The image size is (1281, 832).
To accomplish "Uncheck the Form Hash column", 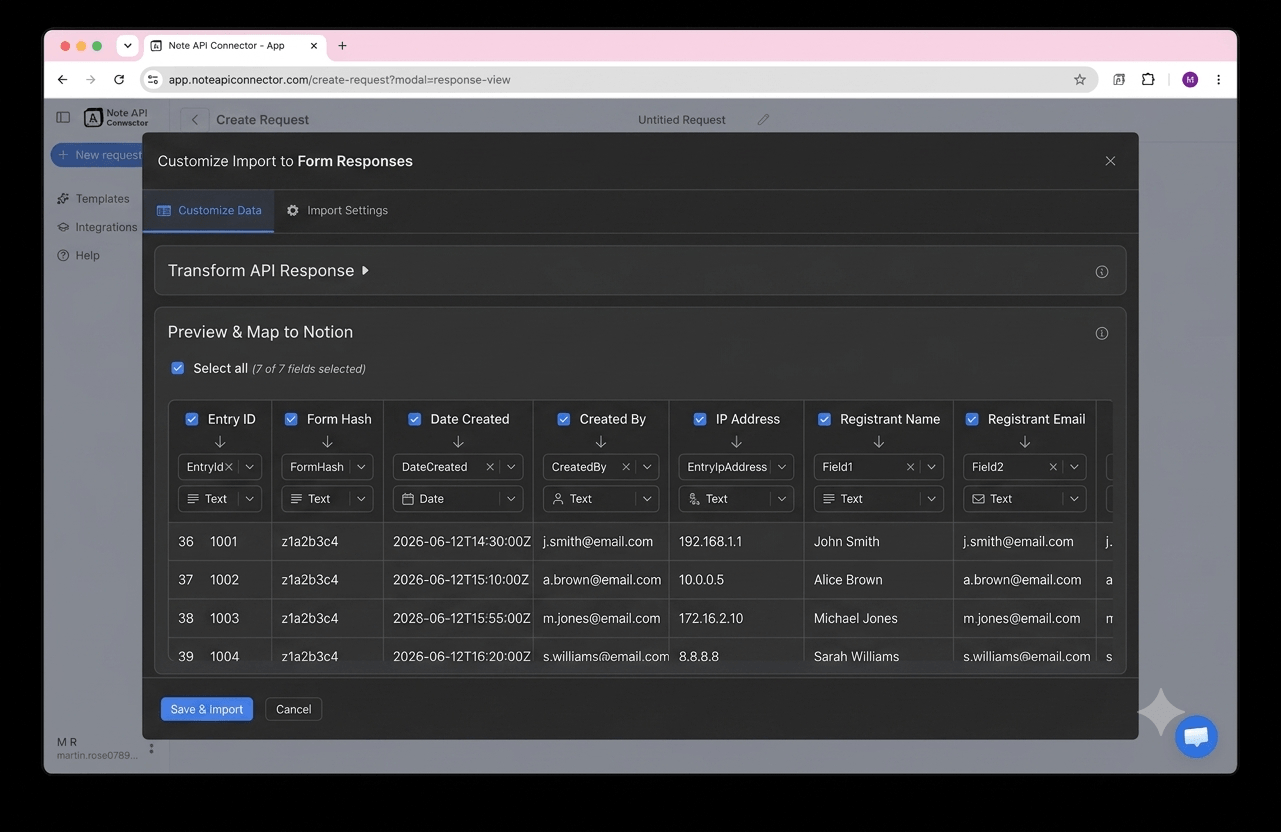I will [x=291, y=419].
